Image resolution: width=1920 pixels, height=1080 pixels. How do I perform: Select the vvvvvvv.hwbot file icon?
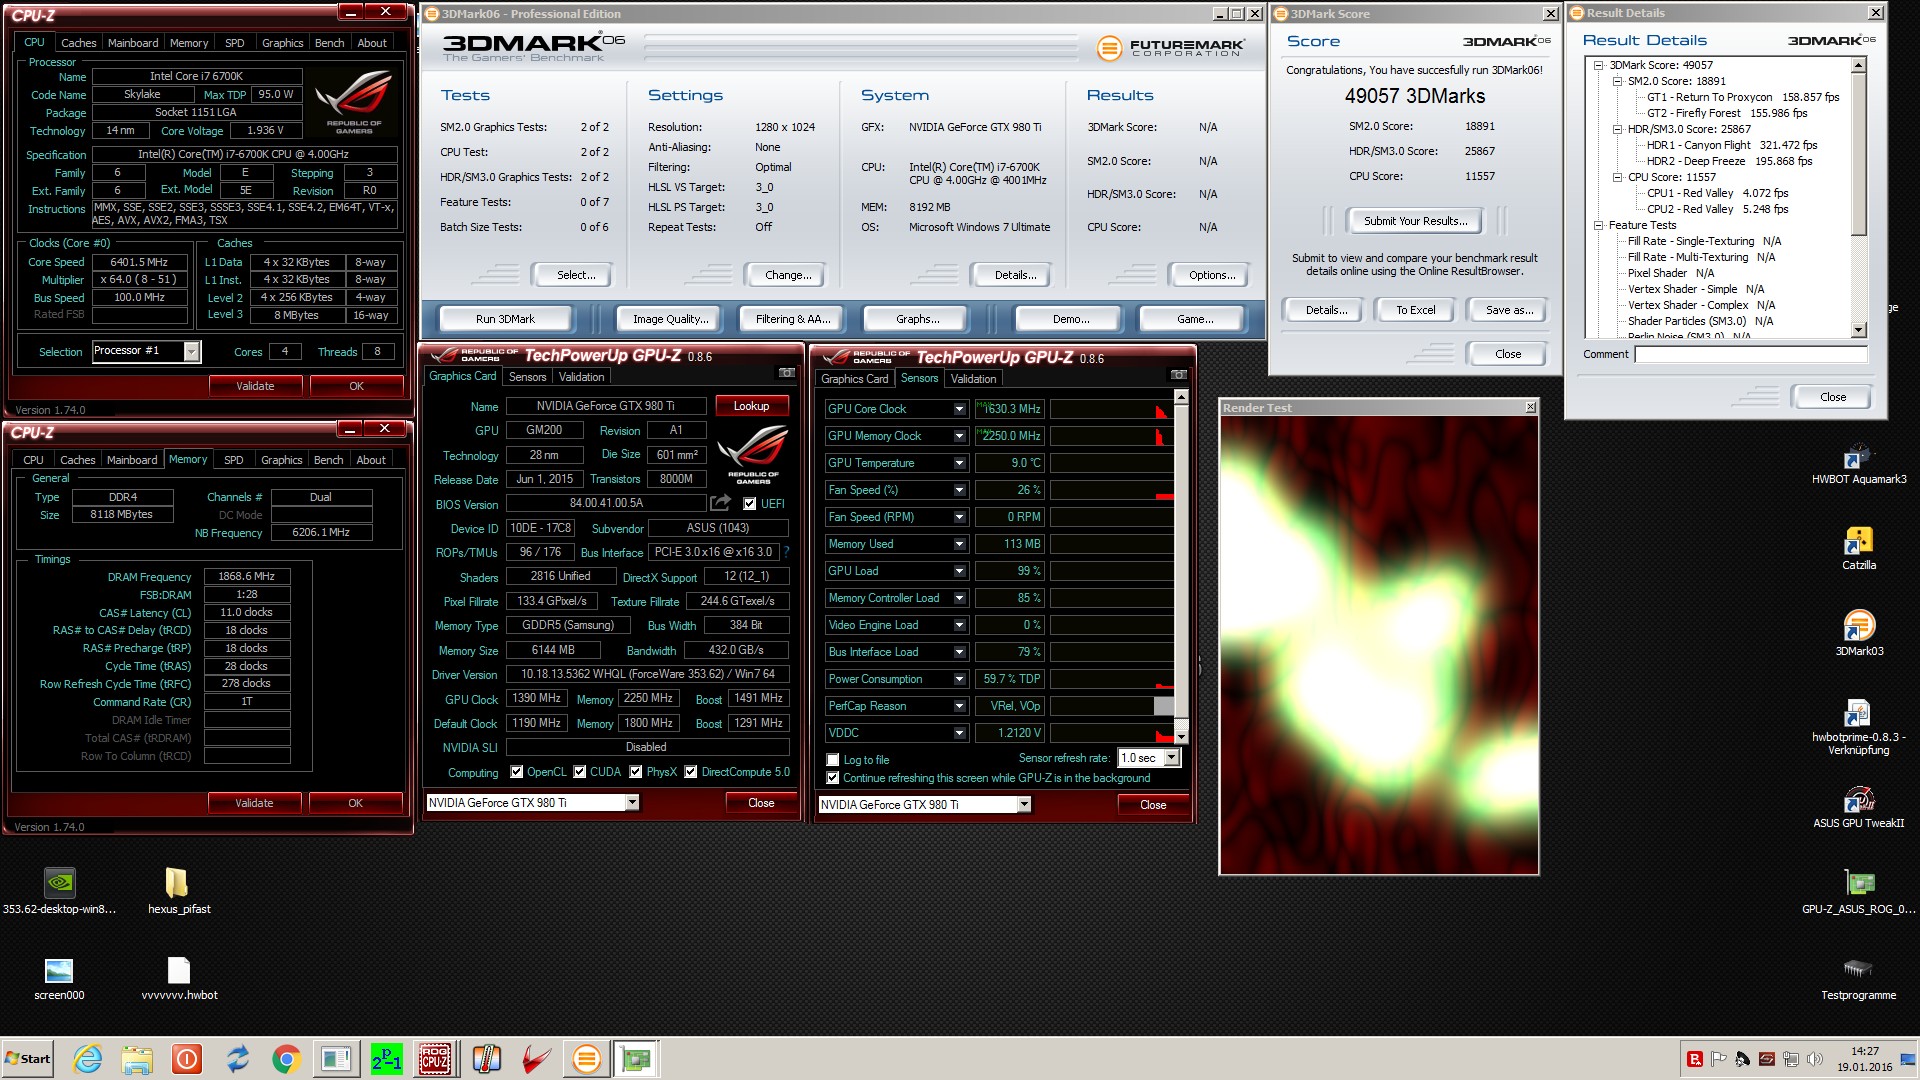click(x=179, y=978)
